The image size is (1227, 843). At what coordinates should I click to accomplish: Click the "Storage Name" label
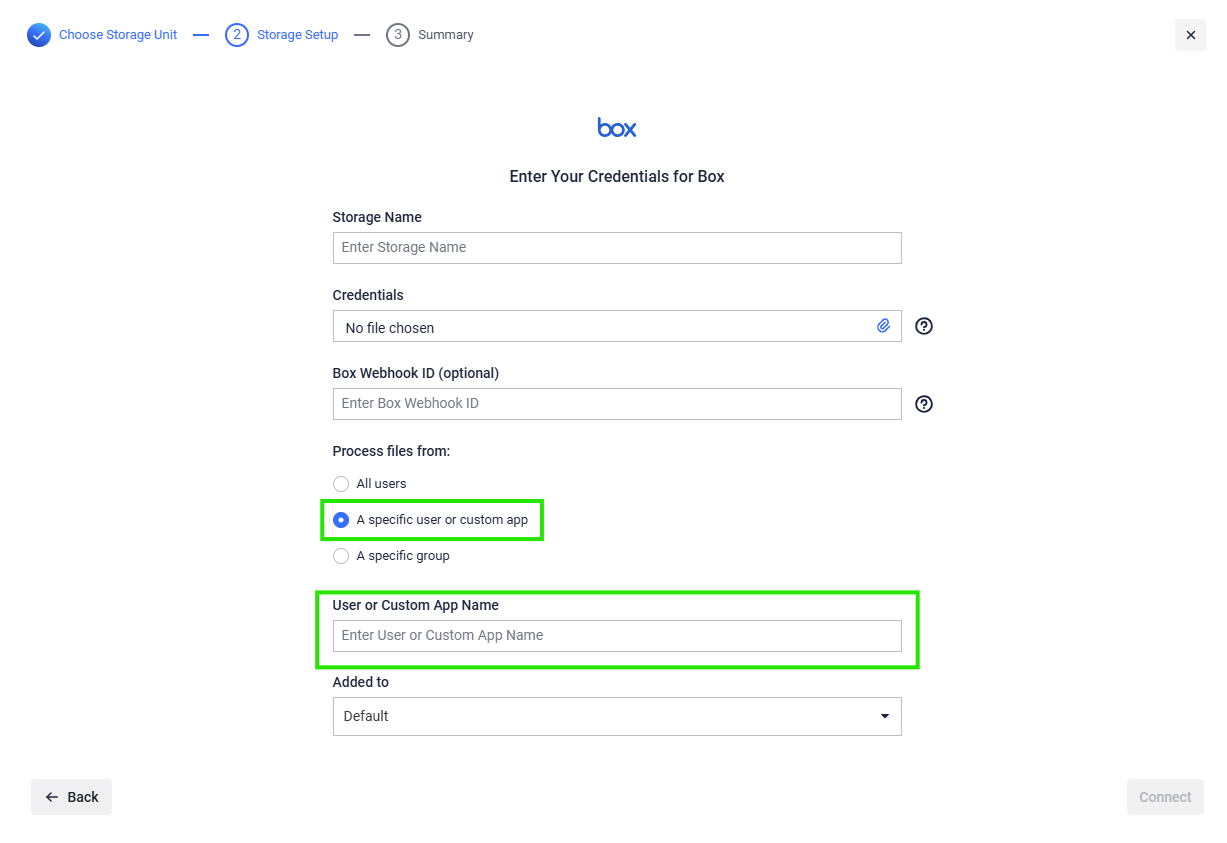[377, 217]
